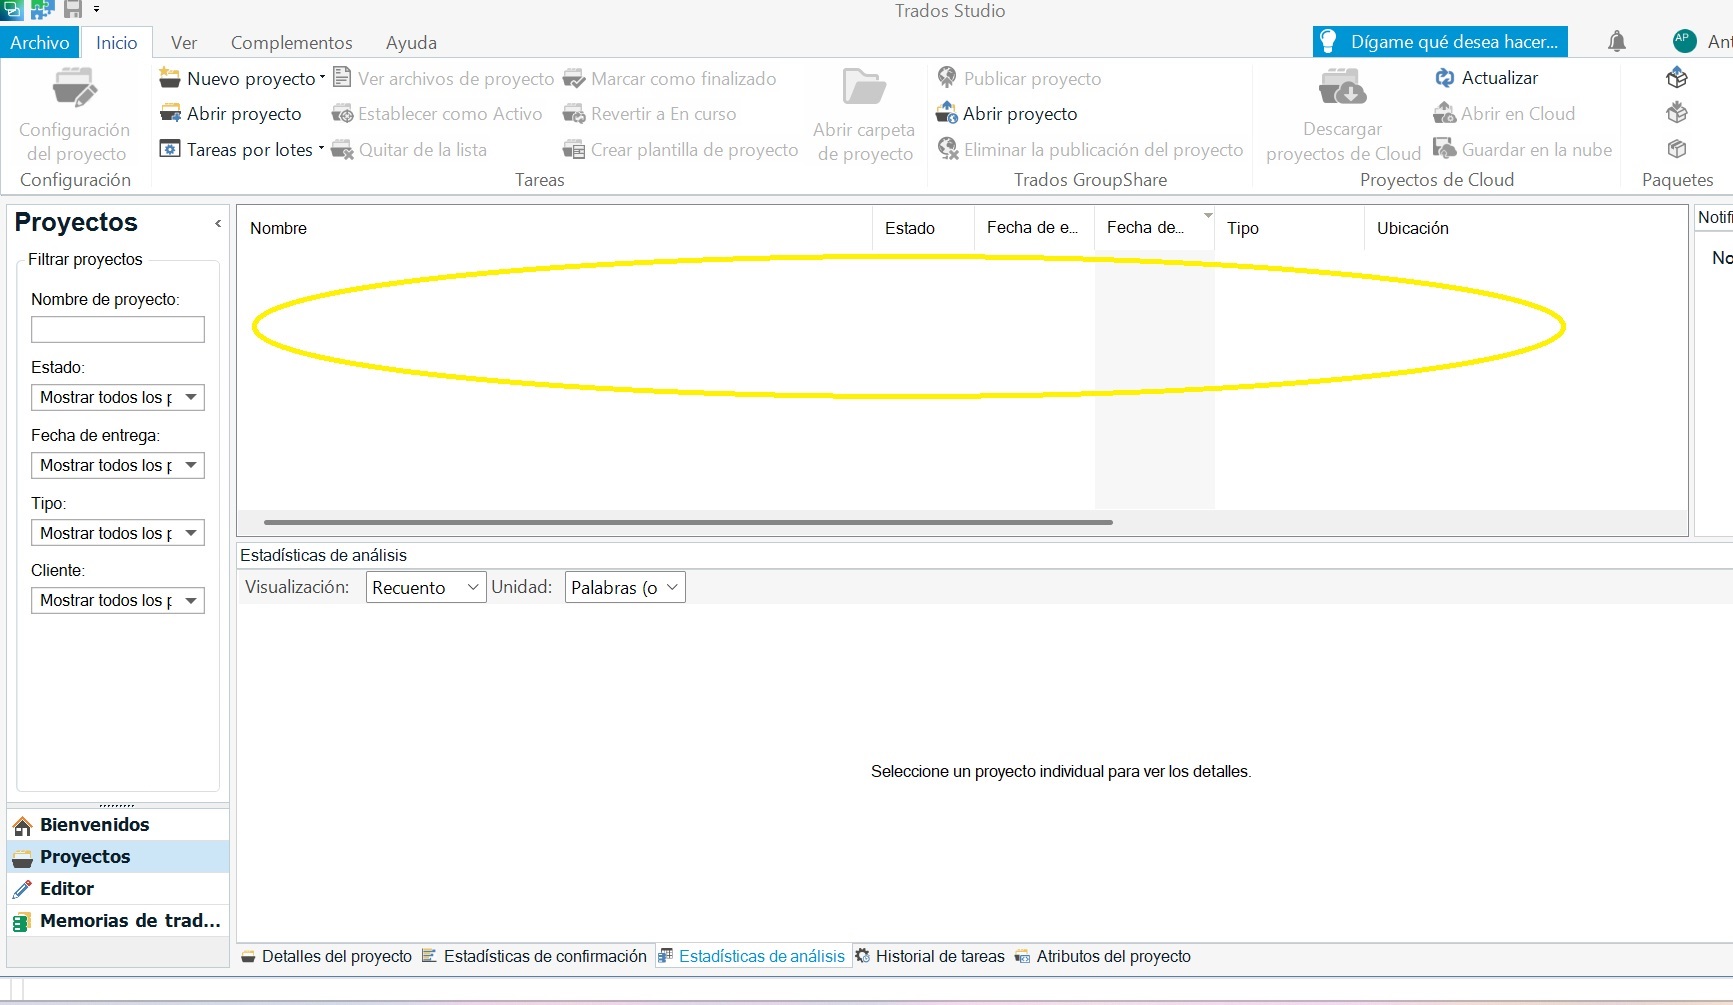1733x1005 pixels.
Task: Open the Archivo menu tab
Action: coord(40,43)
